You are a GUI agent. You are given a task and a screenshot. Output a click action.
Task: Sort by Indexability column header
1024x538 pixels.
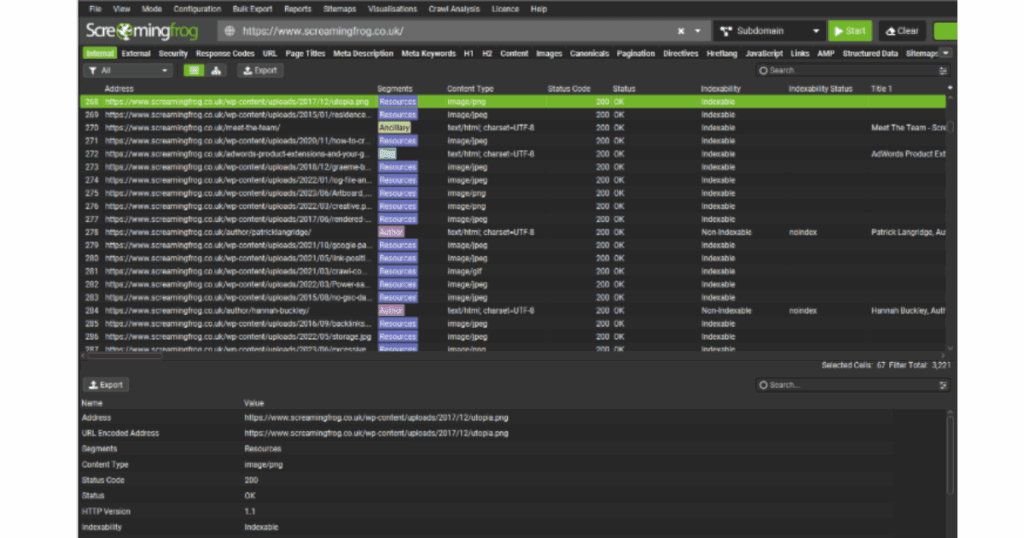[720, 89]
